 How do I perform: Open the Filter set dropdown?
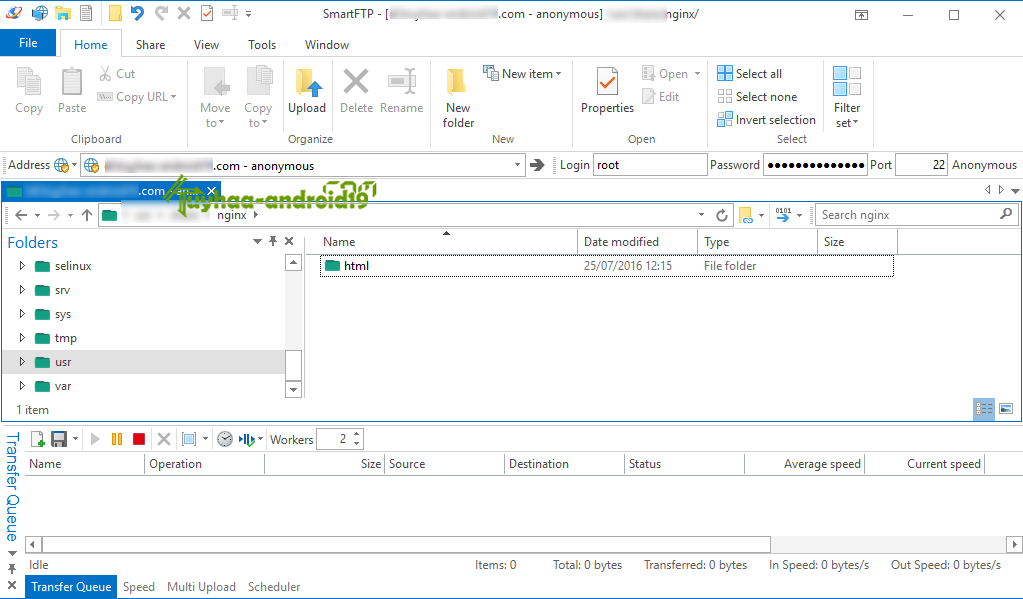(847, 97)
